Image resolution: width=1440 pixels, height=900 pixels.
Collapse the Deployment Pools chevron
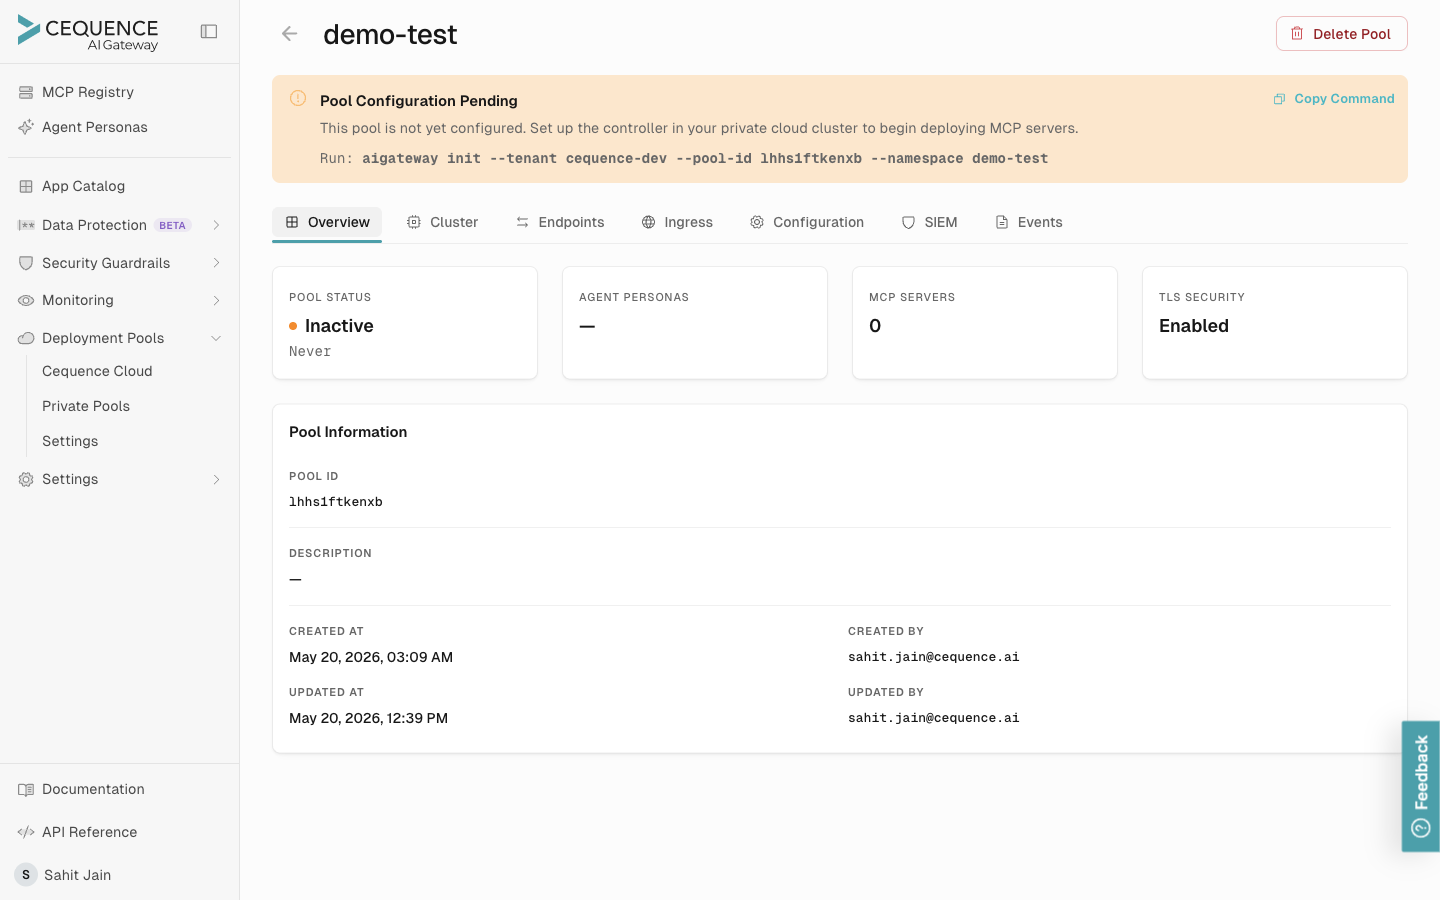(216, 338)
